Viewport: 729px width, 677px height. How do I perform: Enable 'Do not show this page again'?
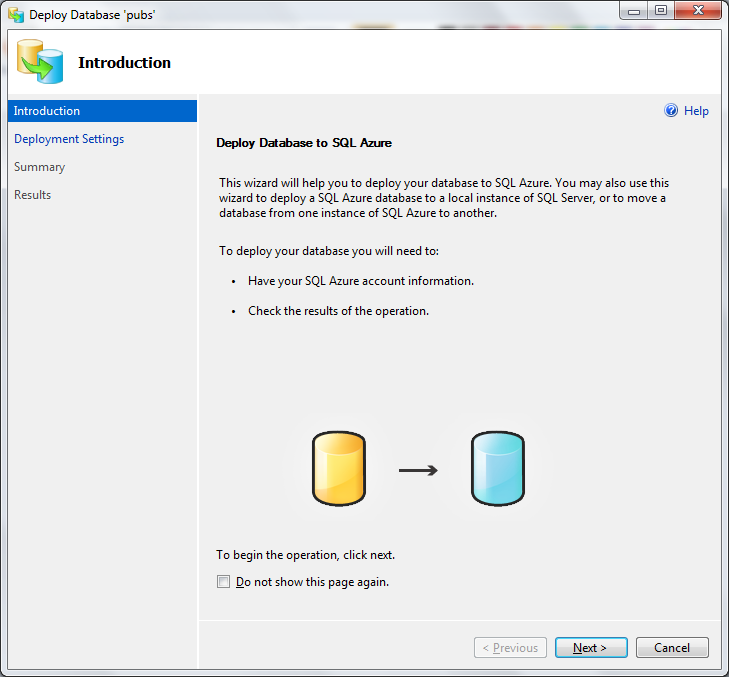[224, 582]
